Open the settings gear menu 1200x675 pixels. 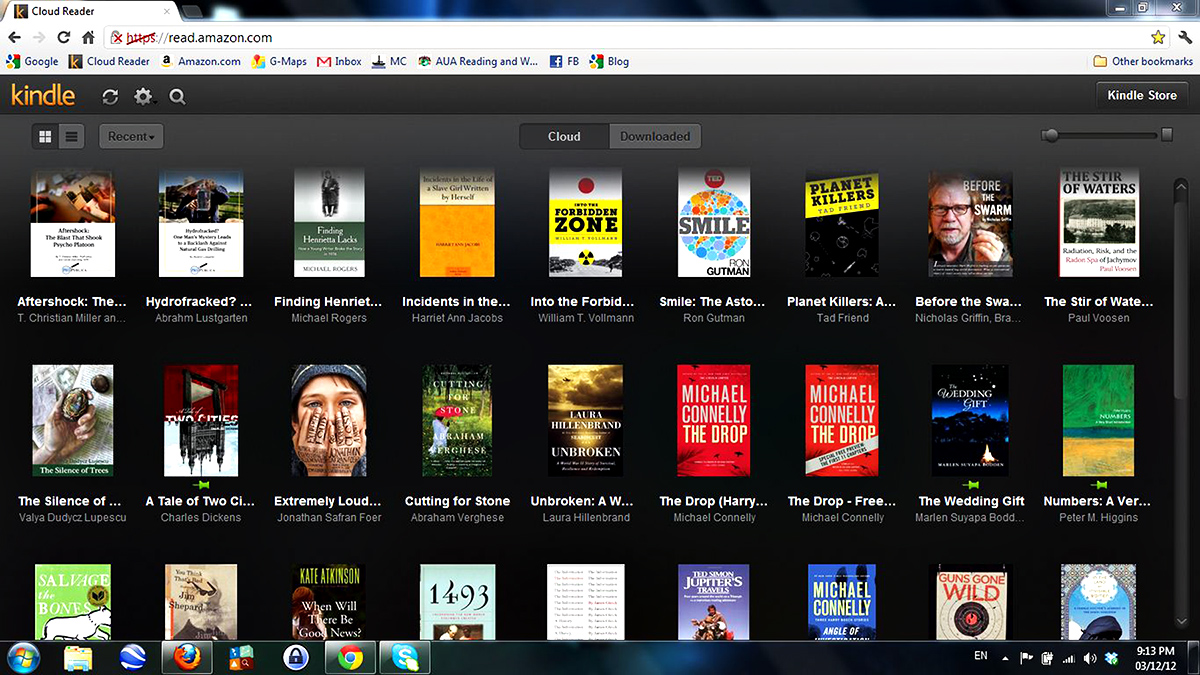coord(144,97)
